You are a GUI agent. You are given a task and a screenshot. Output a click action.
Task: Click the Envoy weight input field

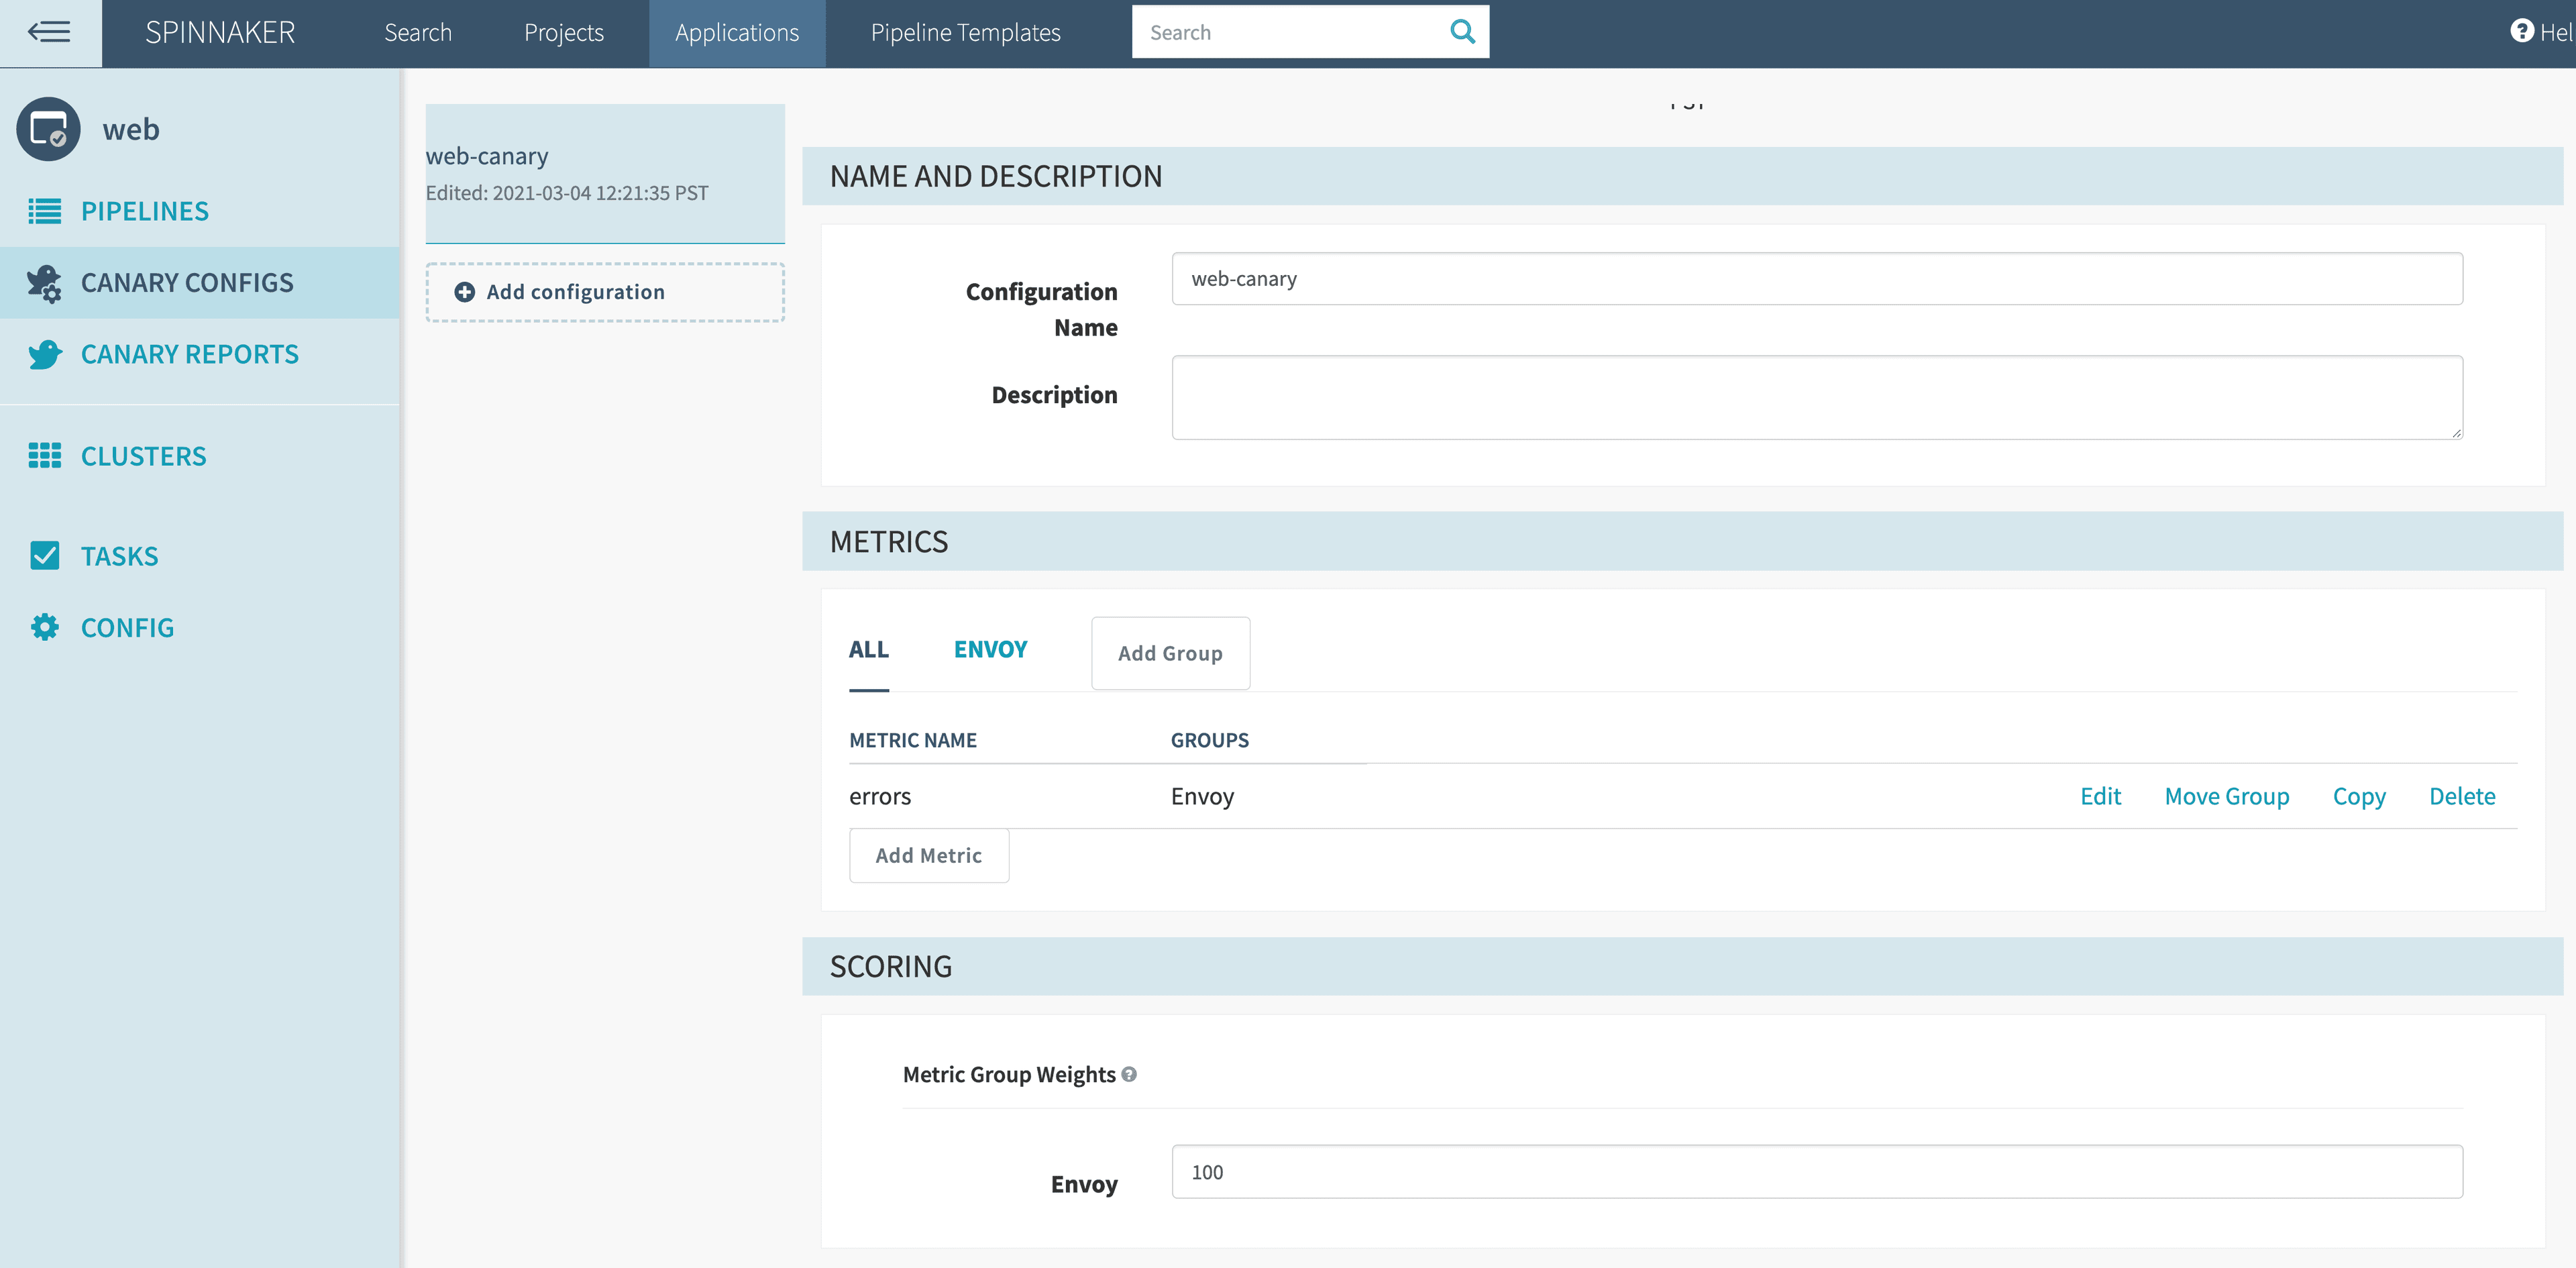click(1816, 1172)
